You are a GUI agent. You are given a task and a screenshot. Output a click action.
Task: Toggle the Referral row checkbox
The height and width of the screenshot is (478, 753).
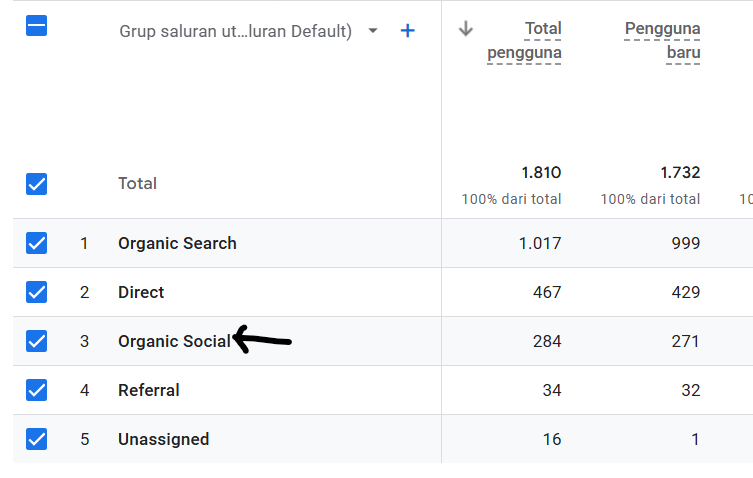click(x=36, y=390)
